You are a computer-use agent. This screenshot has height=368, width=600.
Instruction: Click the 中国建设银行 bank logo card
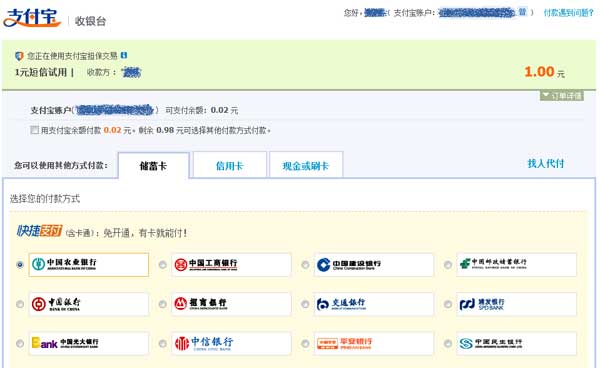click(x=374, y=264)
